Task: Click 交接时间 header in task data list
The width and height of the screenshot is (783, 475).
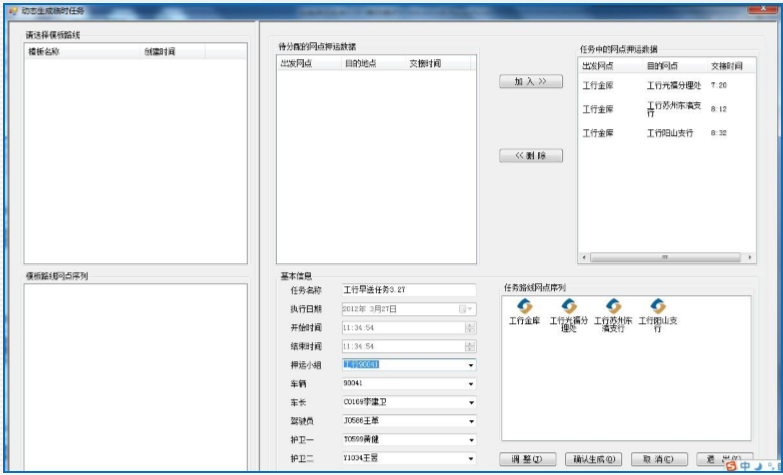Action: click(731, 66)
